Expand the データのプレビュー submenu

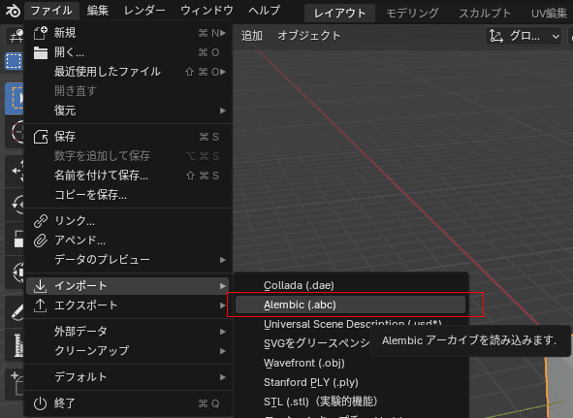pyautogui.click(x=128, y=260)
